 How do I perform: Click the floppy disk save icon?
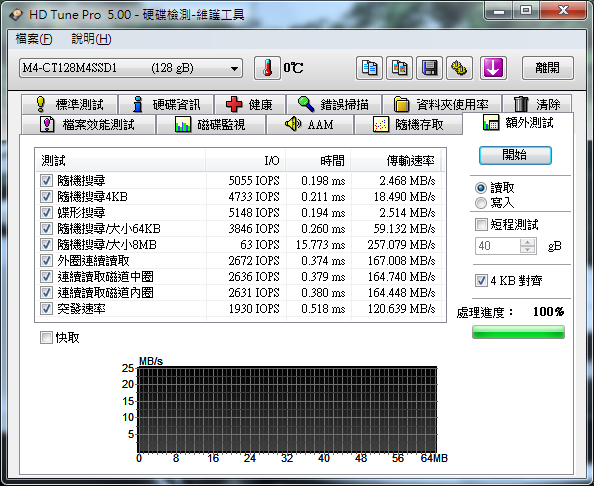click(x=429, y=68)
